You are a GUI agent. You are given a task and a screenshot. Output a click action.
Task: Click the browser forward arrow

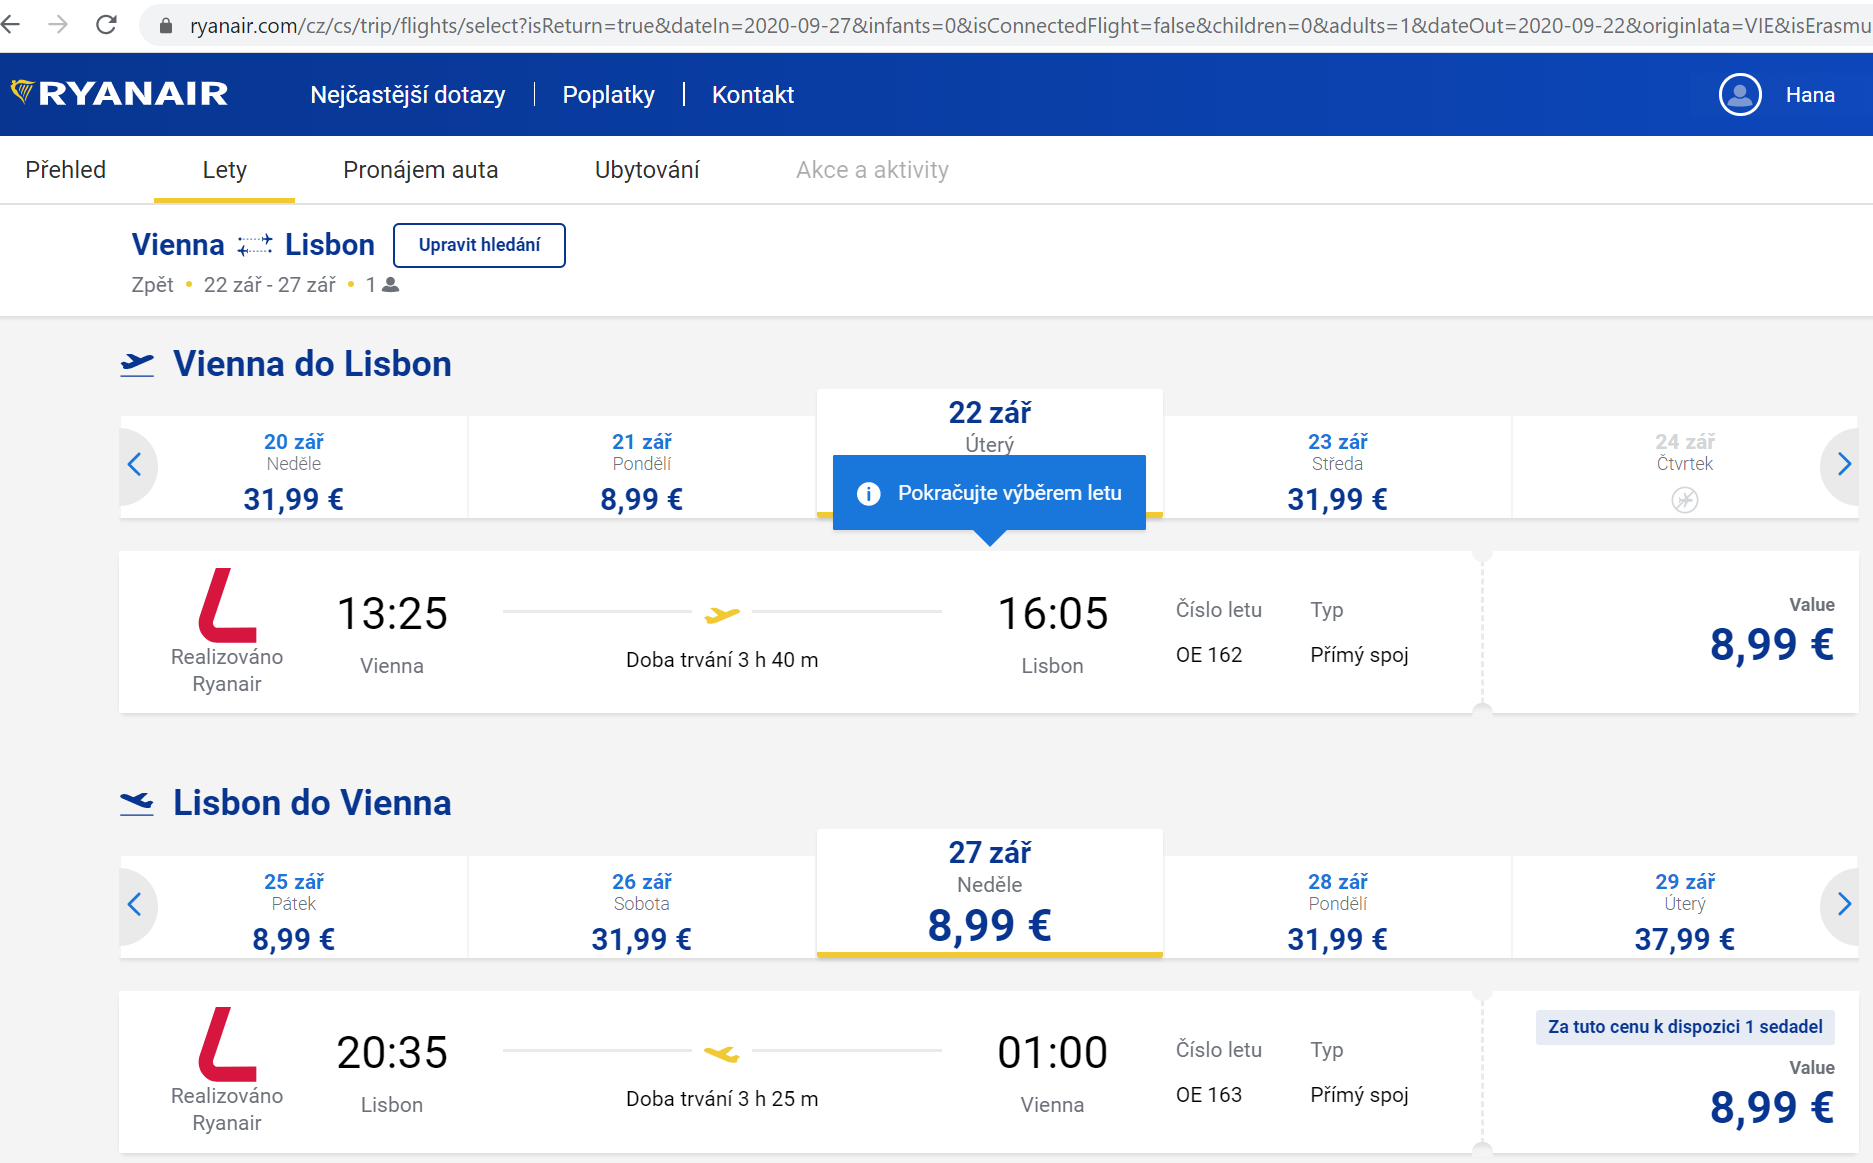tap(58, 25)
